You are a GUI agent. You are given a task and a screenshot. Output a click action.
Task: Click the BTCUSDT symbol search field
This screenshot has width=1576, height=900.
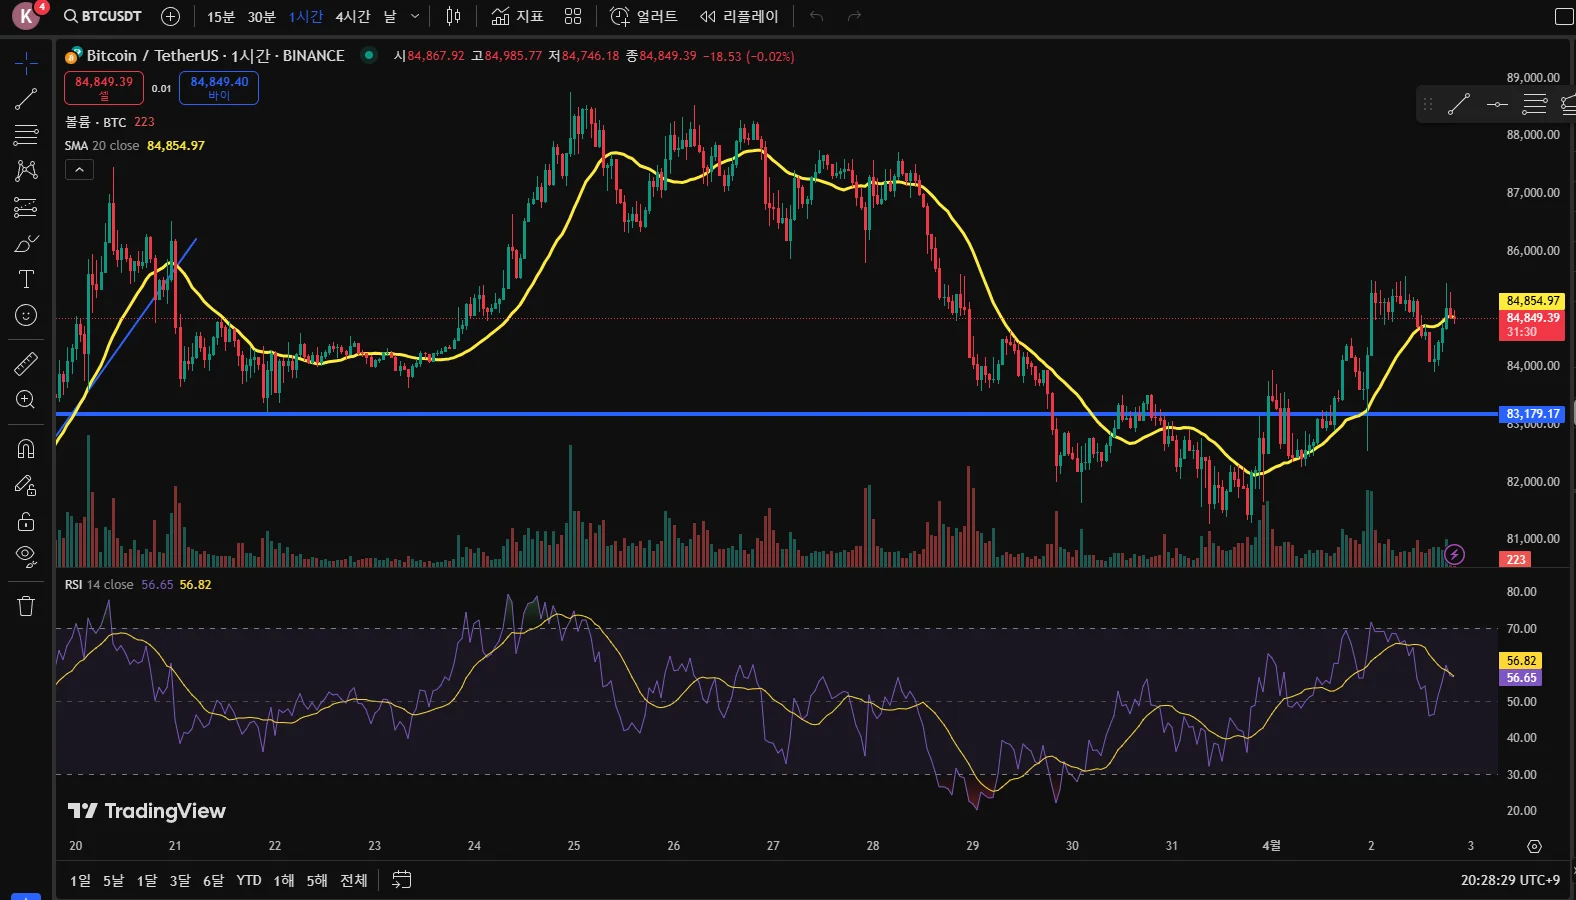[103, 17]
